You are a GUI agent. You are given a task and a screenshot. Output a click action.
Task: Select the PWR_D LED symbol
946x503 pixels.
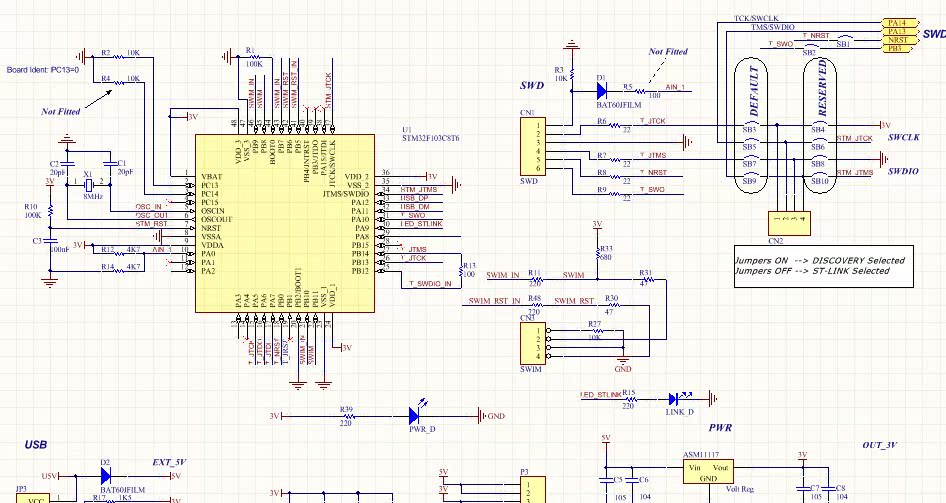pyautogui.click(x=415, y=414)
